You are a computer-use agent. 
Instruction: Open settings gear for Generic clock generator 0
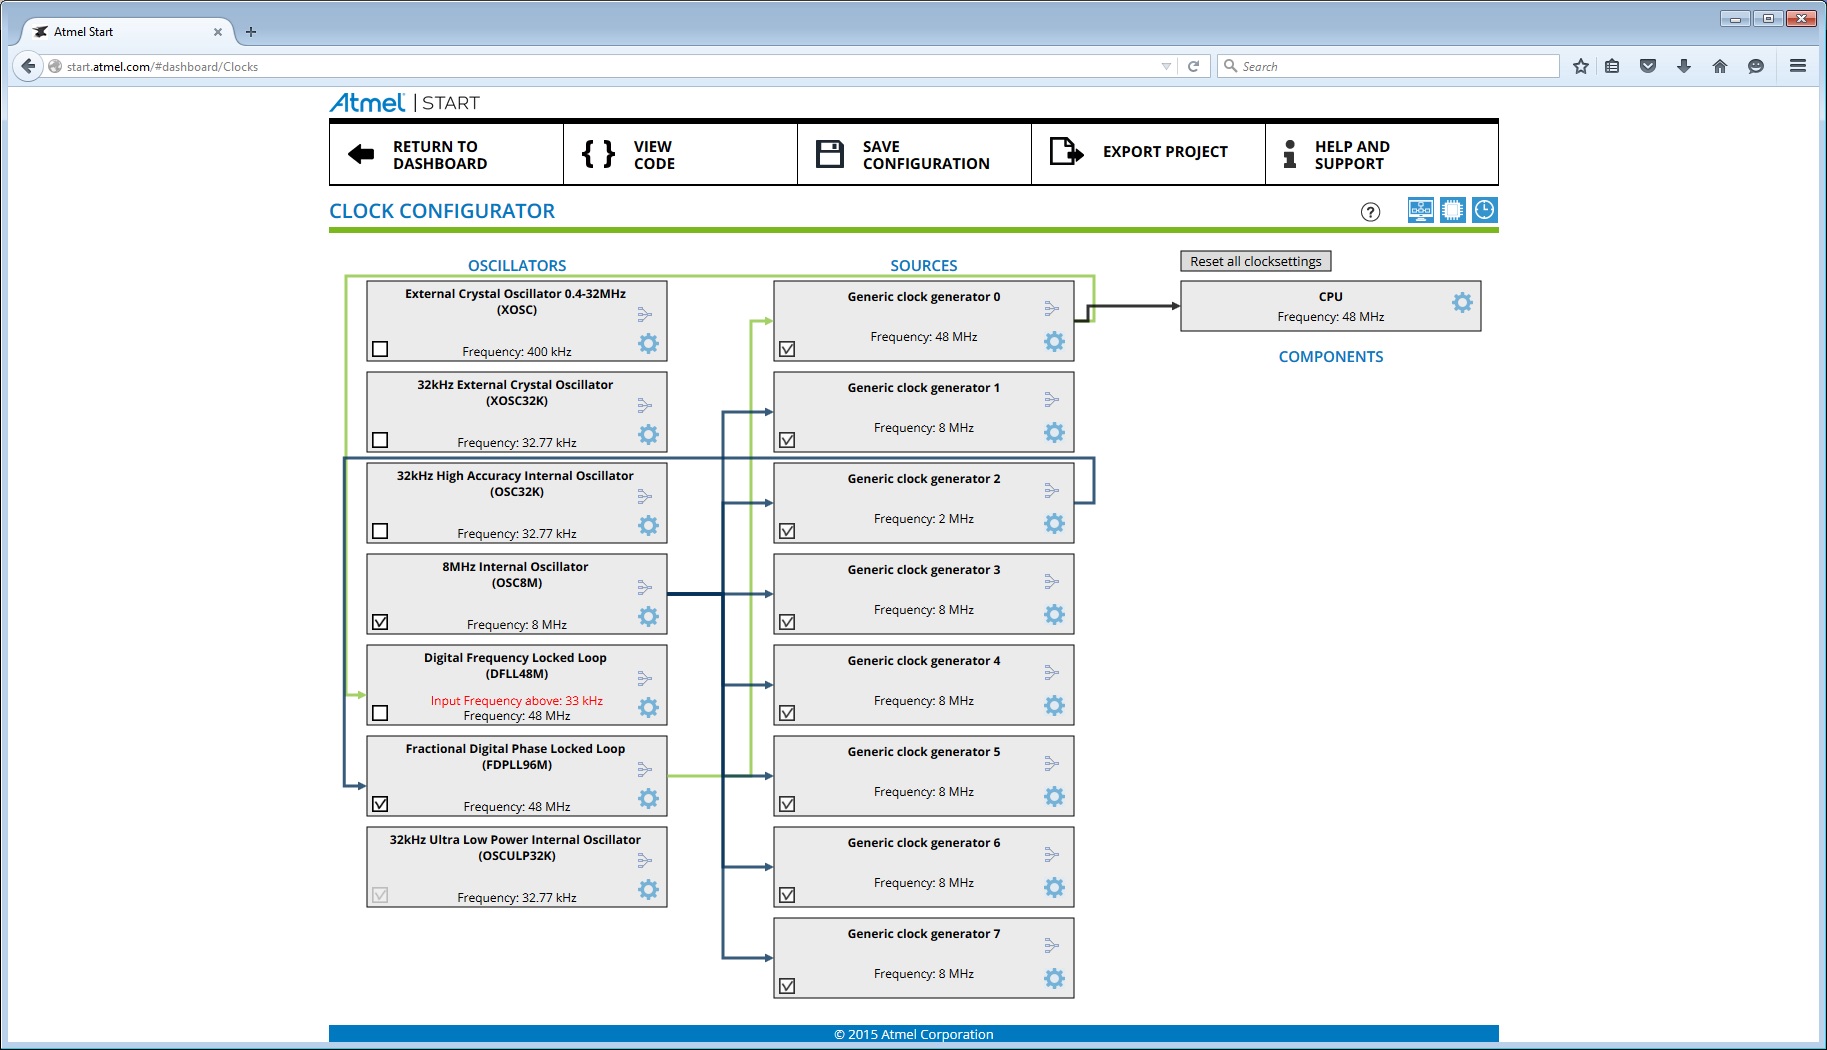pyautogui.click(x=1055, y=342)
